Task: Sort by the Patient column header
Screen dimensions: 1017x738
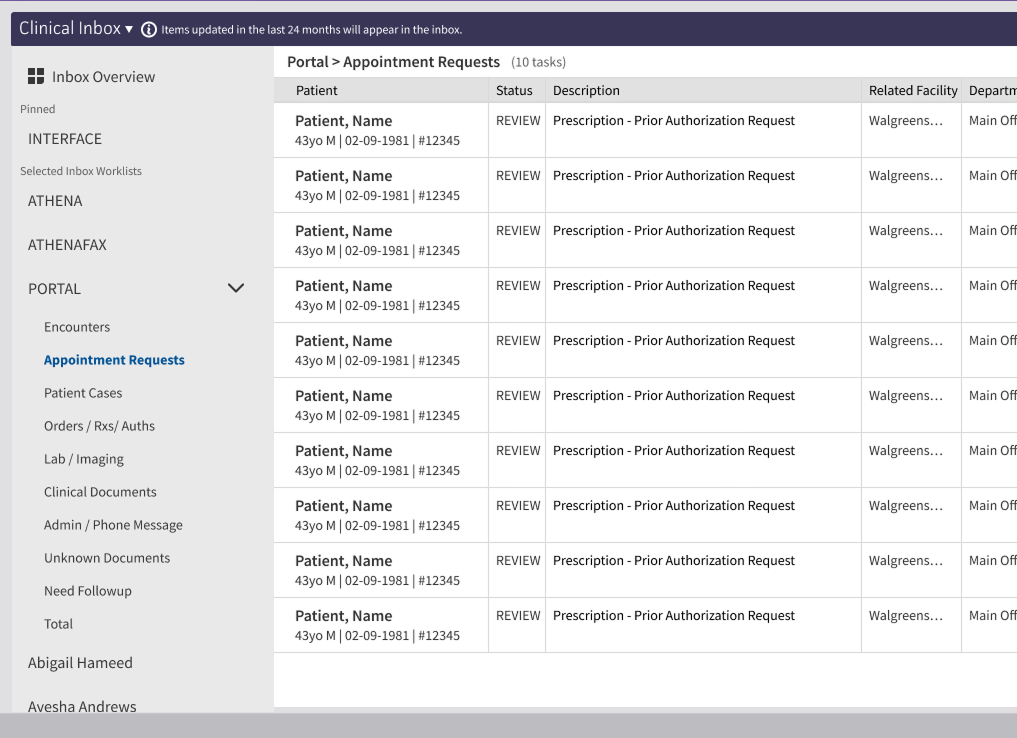Action: pos(317,91)
